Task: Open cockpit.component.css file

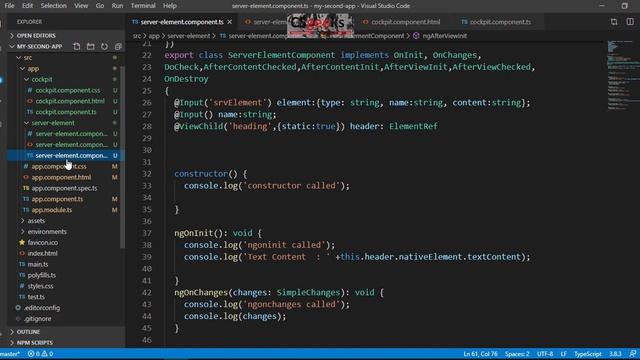Action: point(68,90)
